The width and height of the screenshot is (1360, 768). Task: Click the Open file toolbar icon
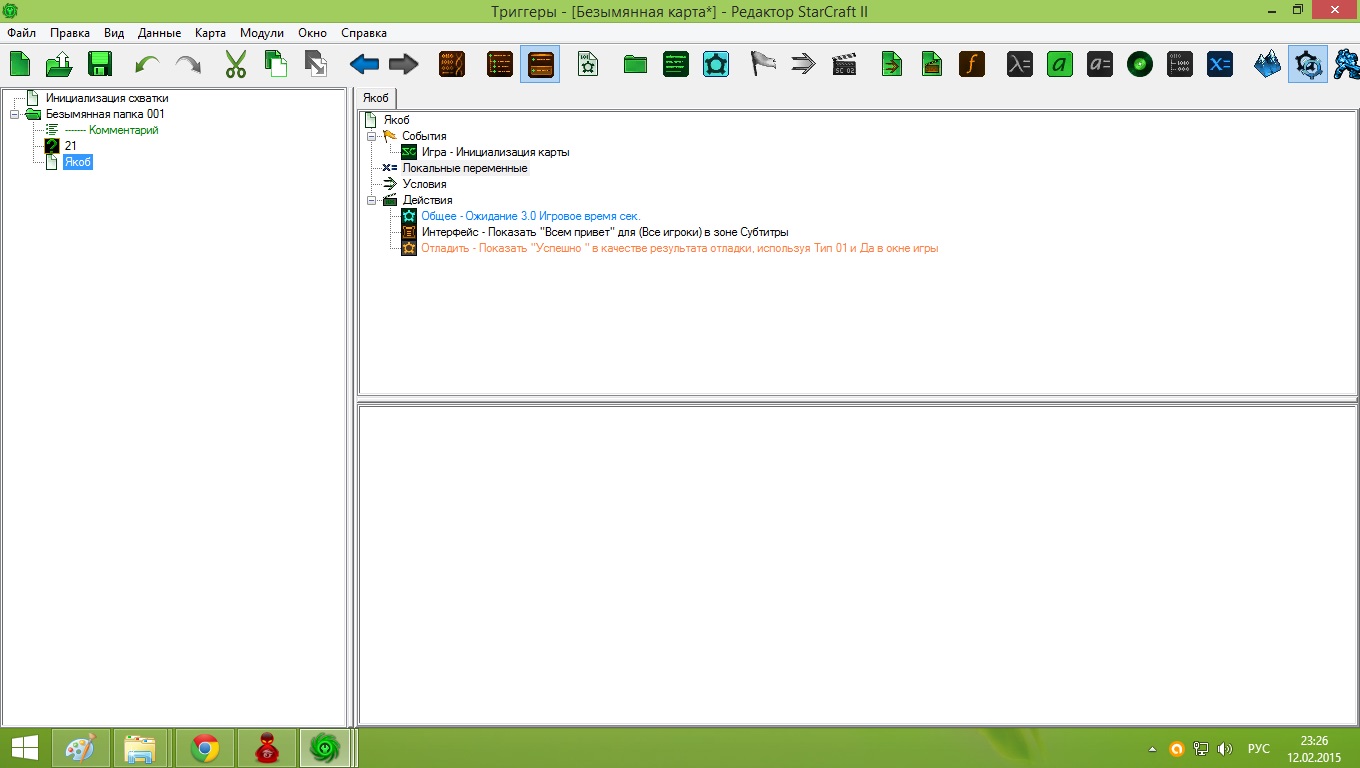click(x=59, y=65)
